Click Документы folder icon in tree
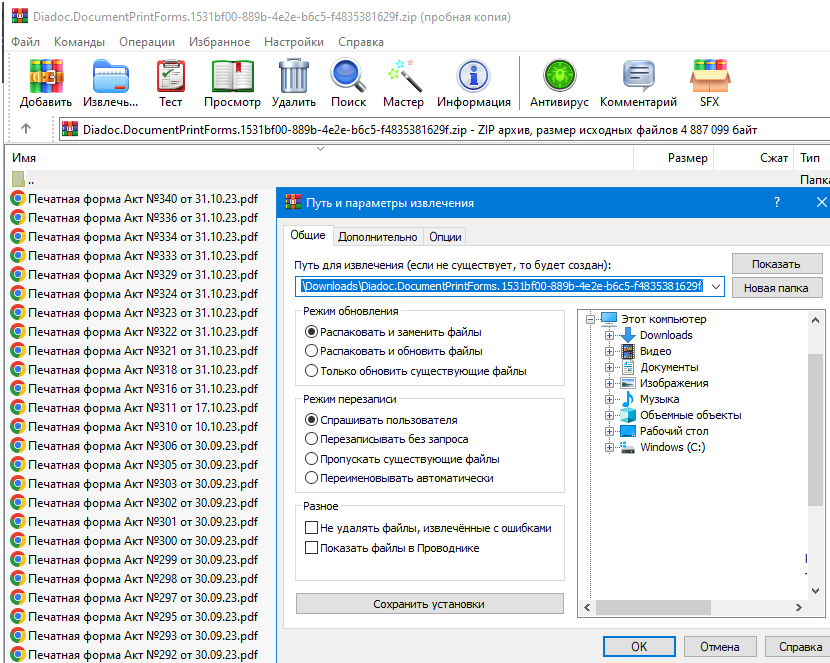 pos(628,367)
